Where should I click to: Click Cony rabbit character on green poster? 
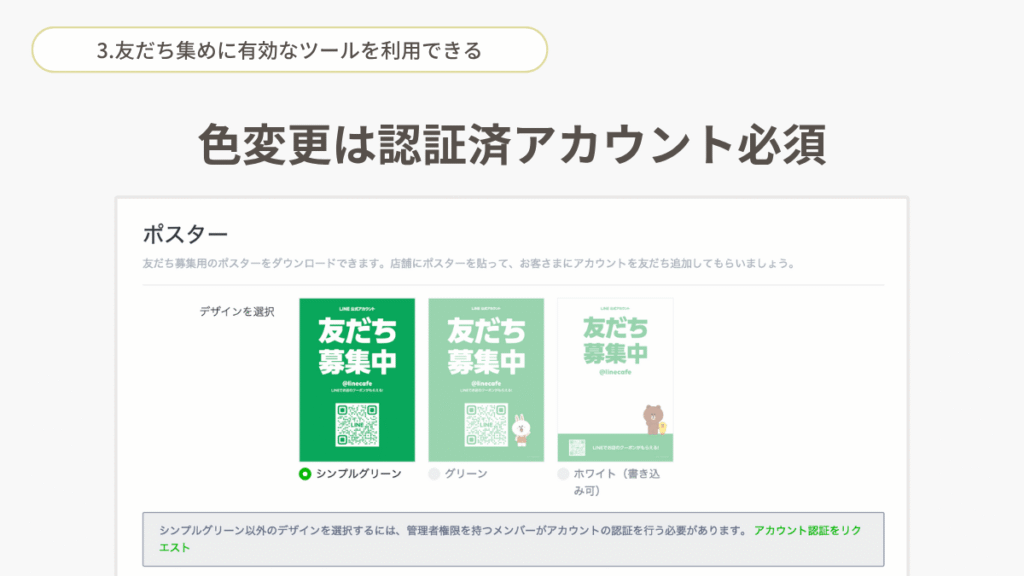(521, 429)
